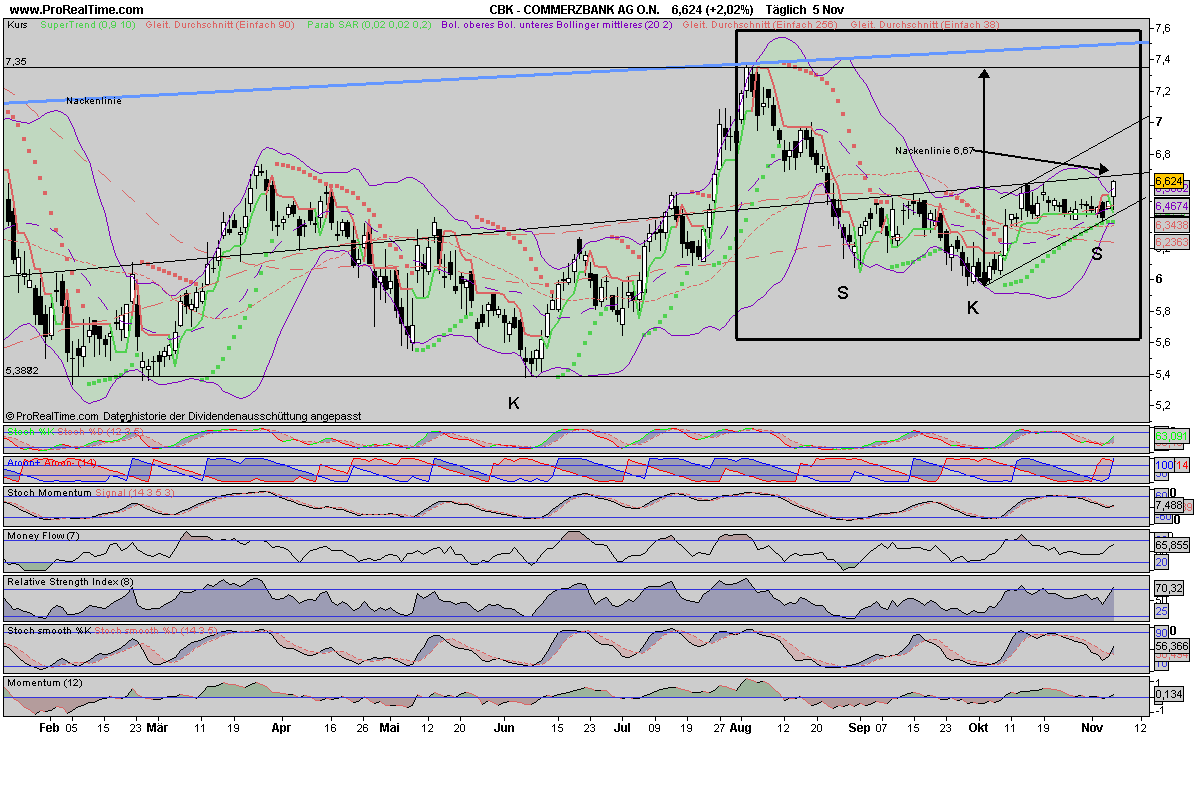This screenshot has width=1200, height=800.
Task: Select the CBK - COMMERZBANK AG O.N. title
Action: (x=575, y=10)
